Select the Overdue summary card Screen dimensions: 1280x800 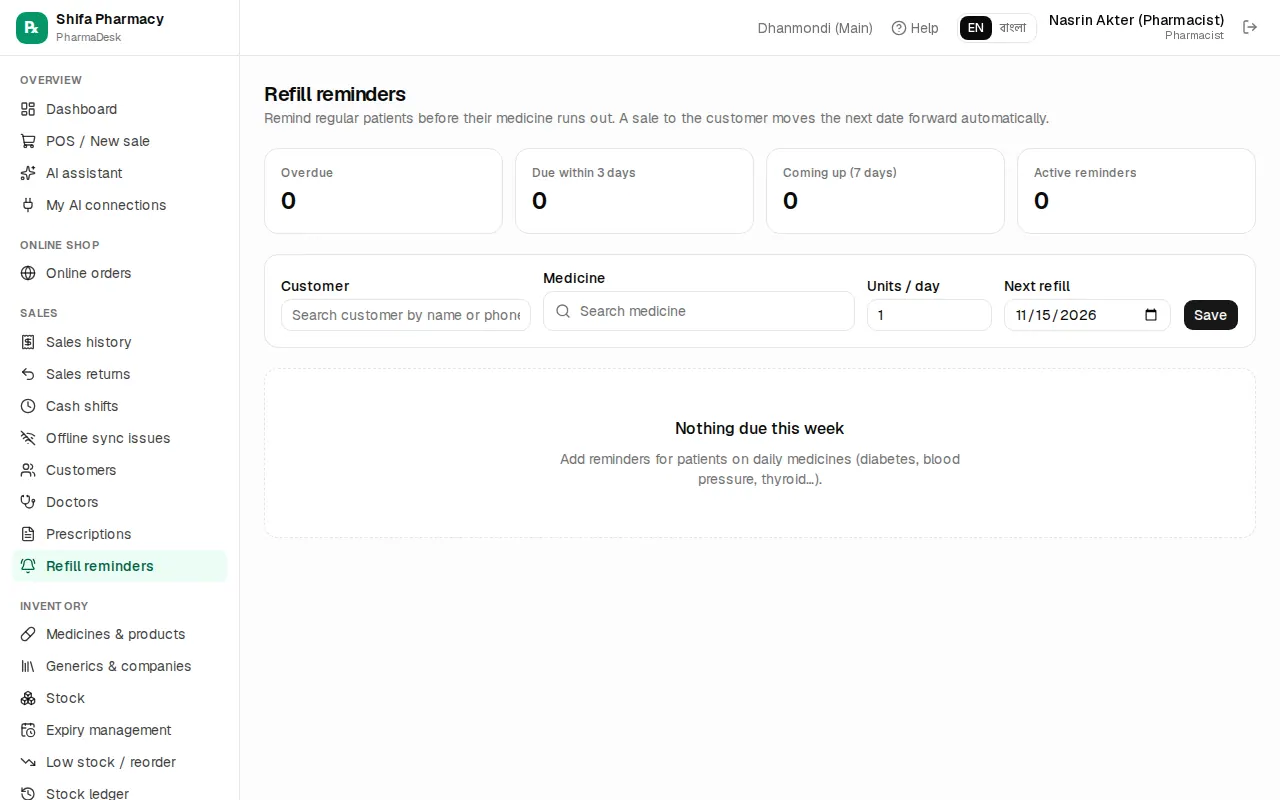(x=383, y=191)
